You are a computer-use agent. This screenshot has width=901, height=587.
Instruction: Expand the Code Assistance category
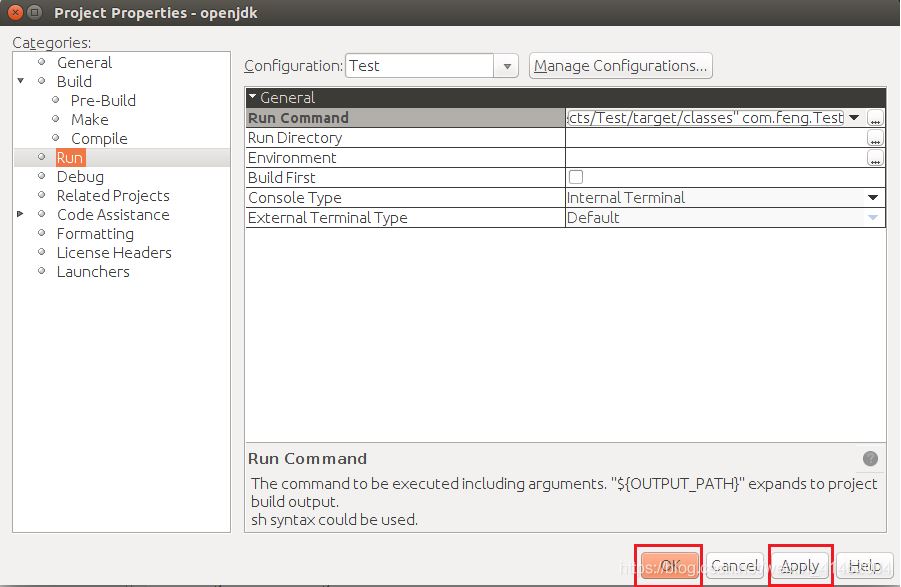[x=21, y=214]
